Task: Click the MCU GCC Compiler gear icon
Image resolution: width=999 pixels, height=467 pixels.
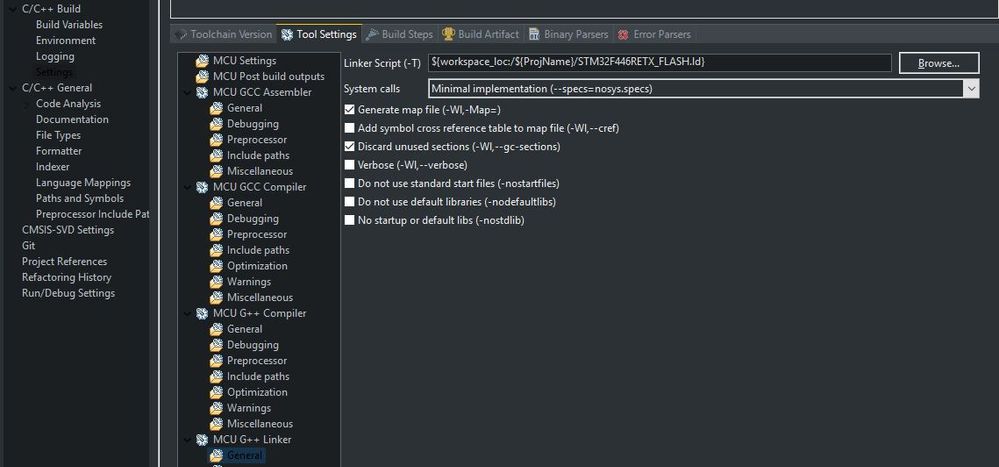Action: [x=202, y=187]
